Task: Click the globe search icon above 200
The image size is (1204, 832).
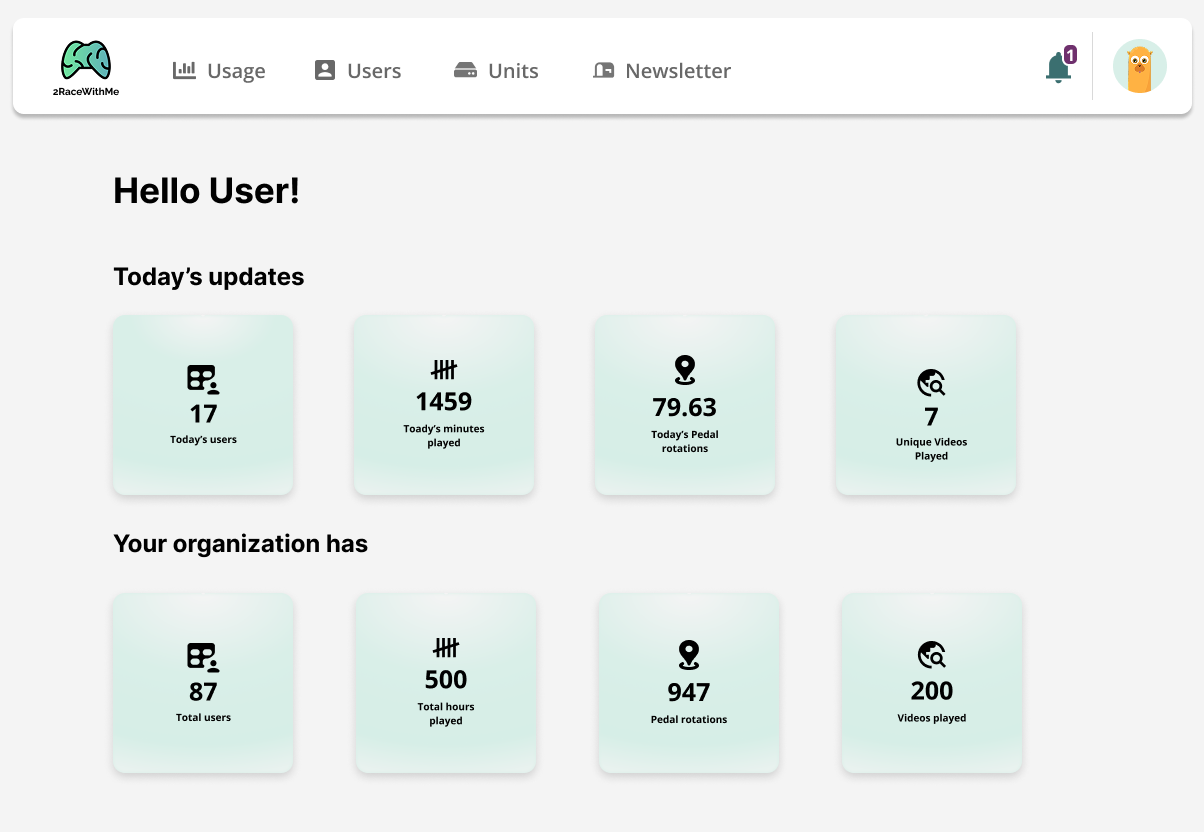Action: coord(932,656)
